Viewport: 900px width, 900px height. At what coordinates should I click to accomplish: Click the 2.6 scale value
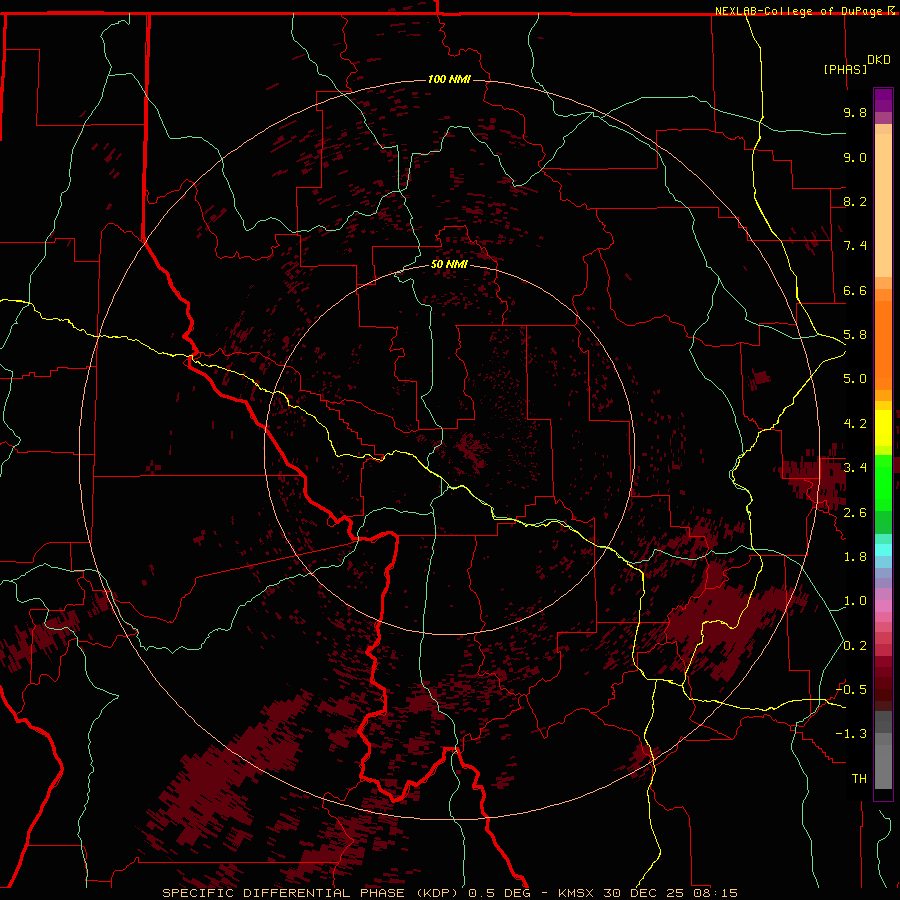pyautogui.click(x=855, y=513)
